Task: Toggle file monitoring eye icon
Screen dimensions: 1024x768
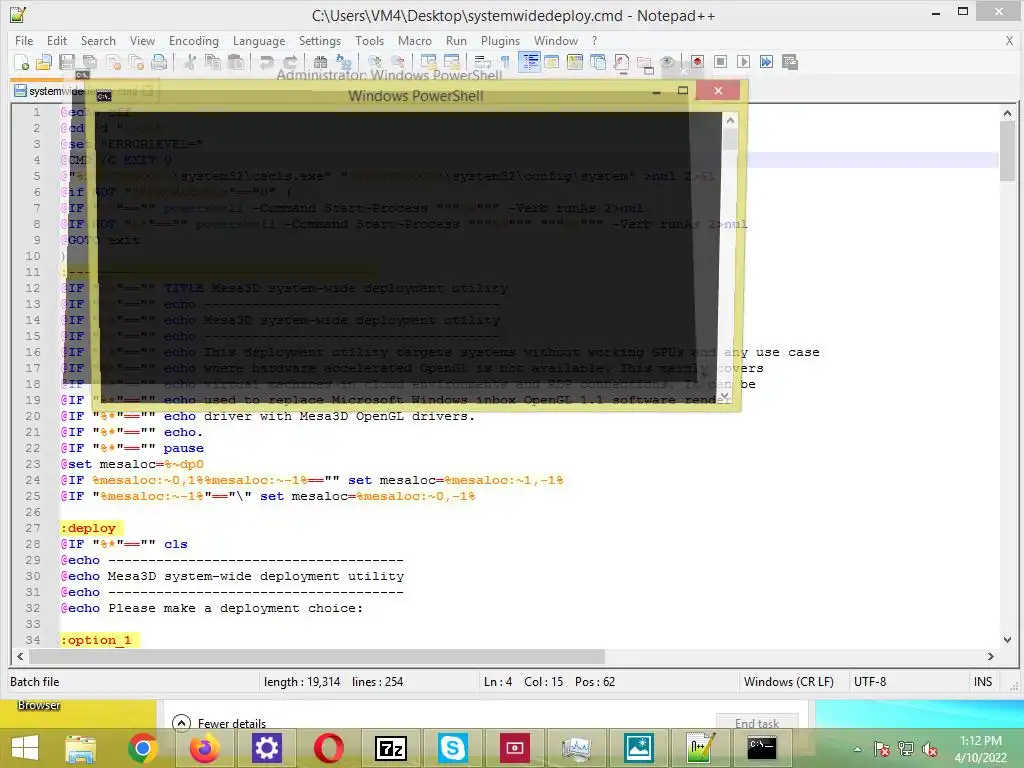Action: tap(667, 62)
